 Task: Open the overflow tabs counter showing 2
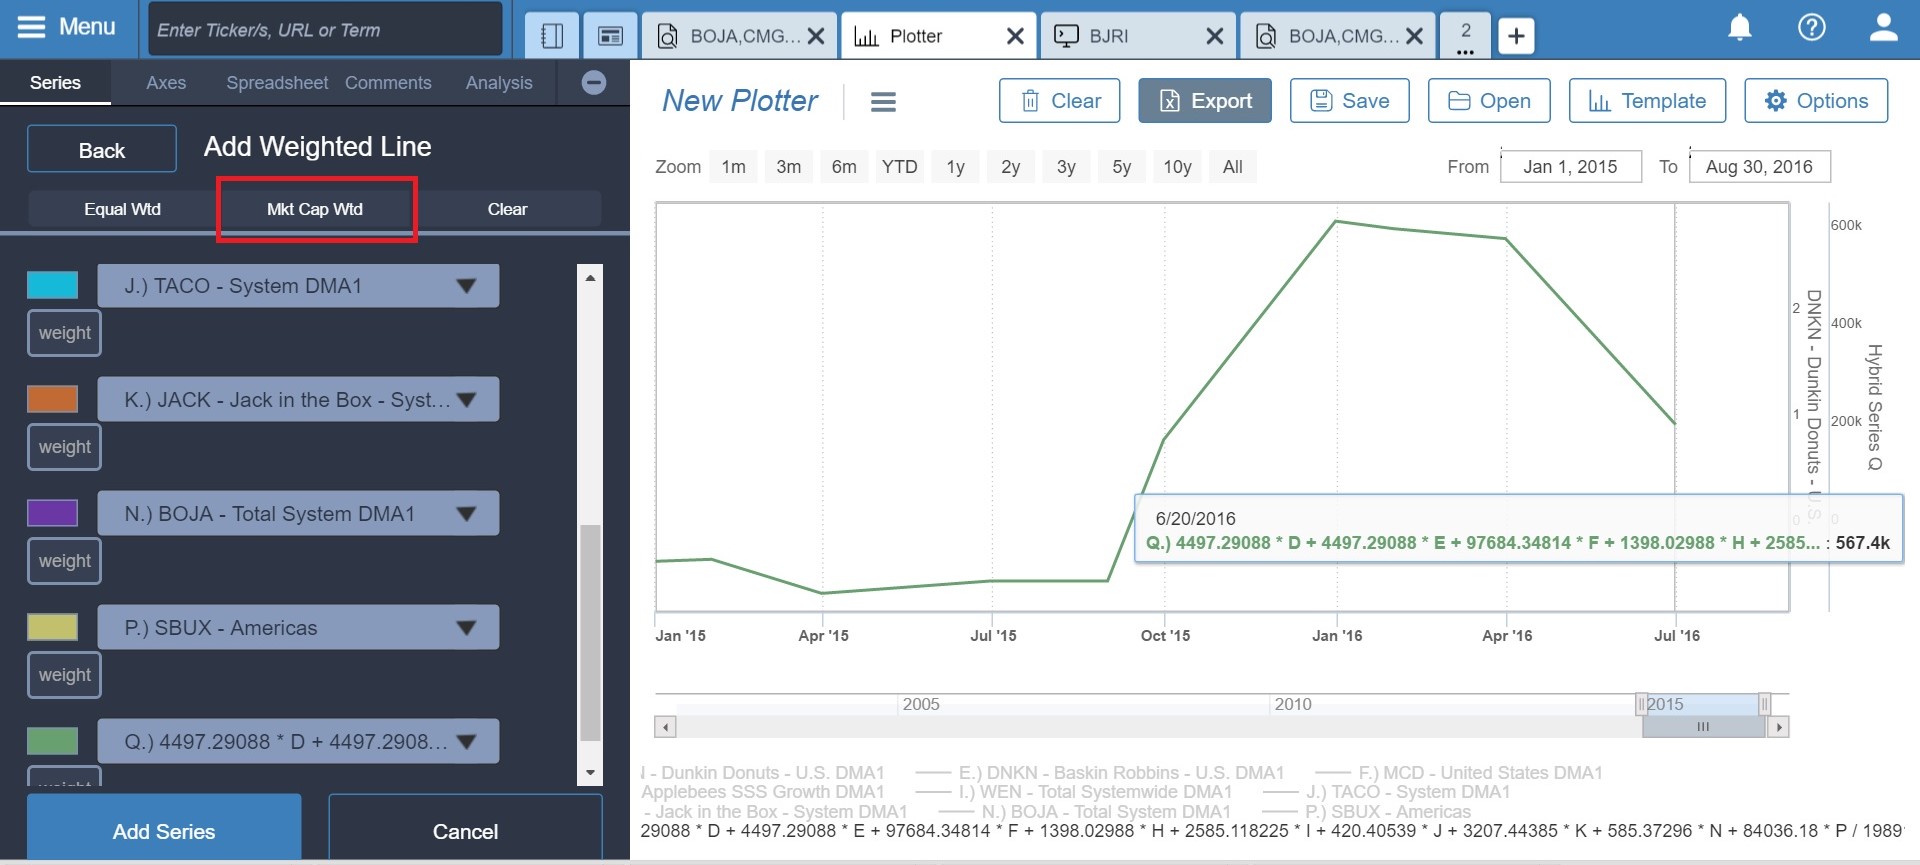pos(1465,36)
